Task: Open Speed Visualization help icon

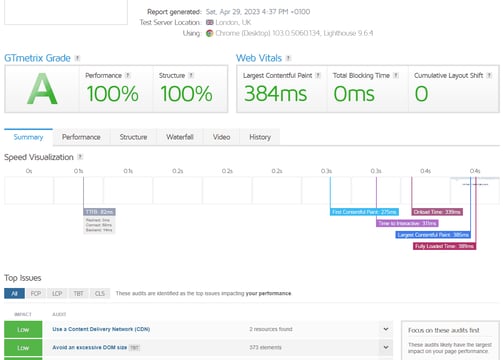Action: point(80,157)
